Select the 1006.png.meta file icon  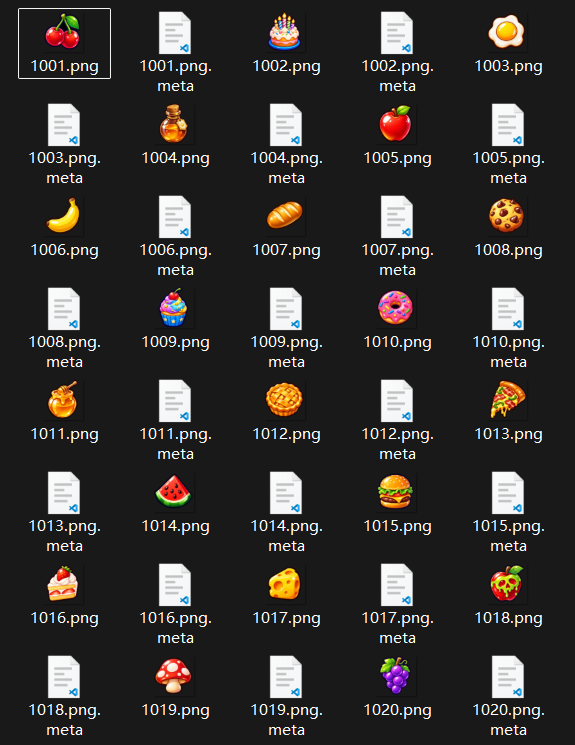coord(174,217)
